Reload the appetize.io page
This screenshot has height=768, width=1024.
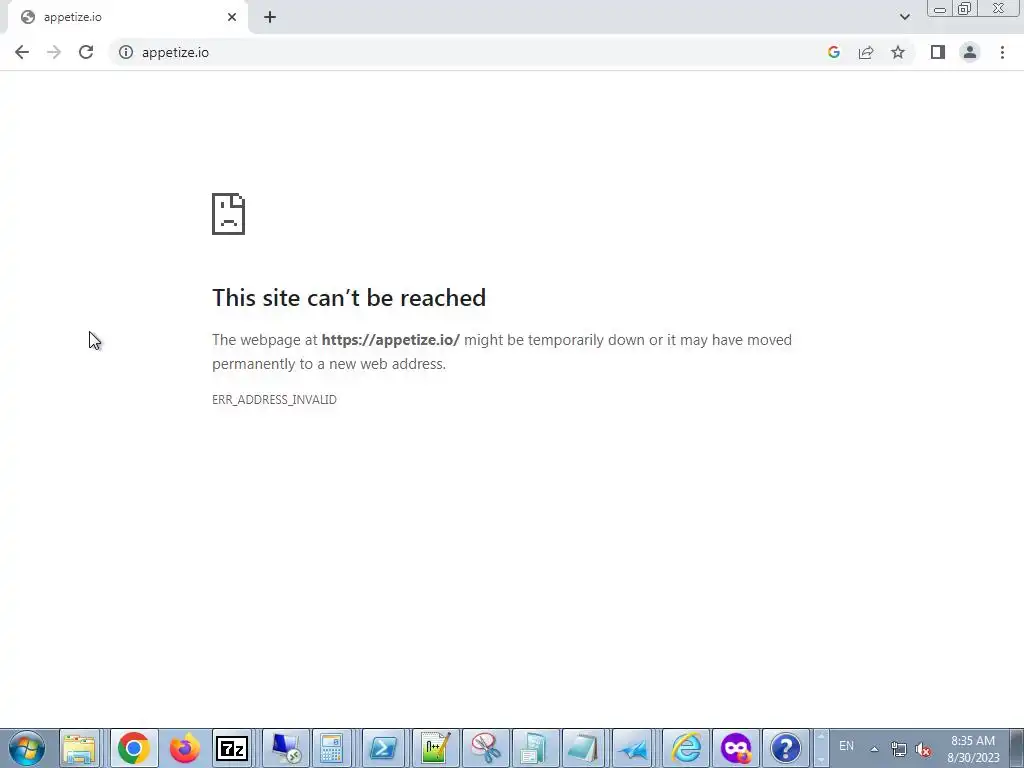[x=86, y=52]
